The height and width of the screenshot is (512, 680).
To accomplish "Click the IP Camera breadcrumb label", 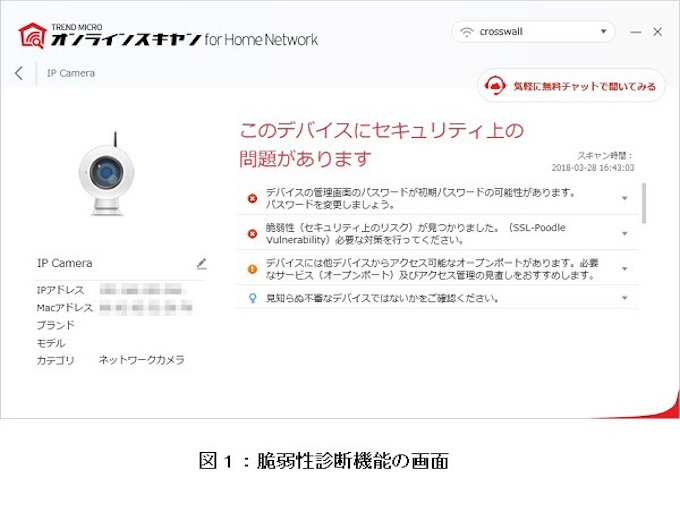I will pyautogui.click(x=71, y=73).
